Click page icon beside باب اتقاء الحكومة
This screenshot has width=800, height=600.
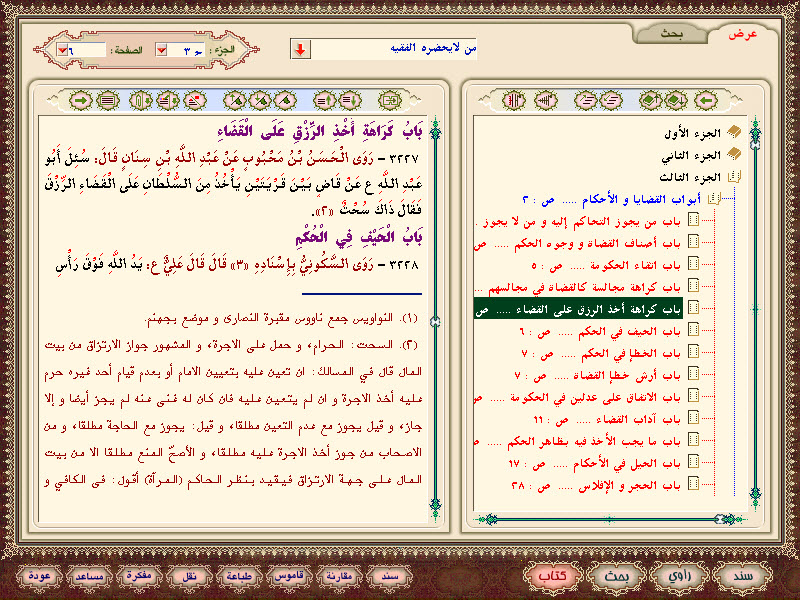click(693, 263)
